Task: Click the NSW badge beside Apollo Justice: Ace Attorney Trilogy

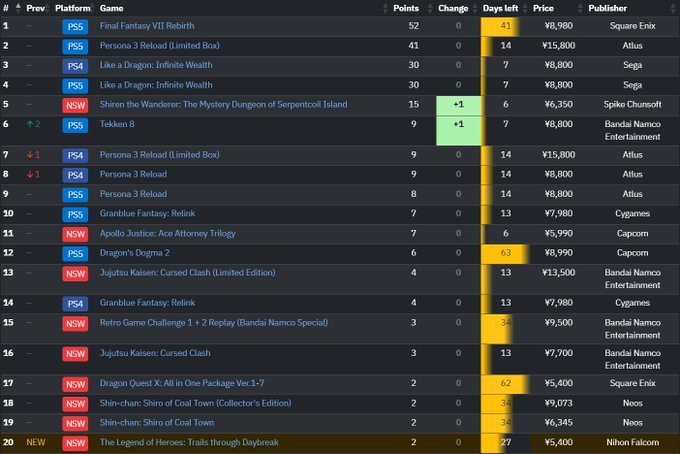Action: point(75,234)
